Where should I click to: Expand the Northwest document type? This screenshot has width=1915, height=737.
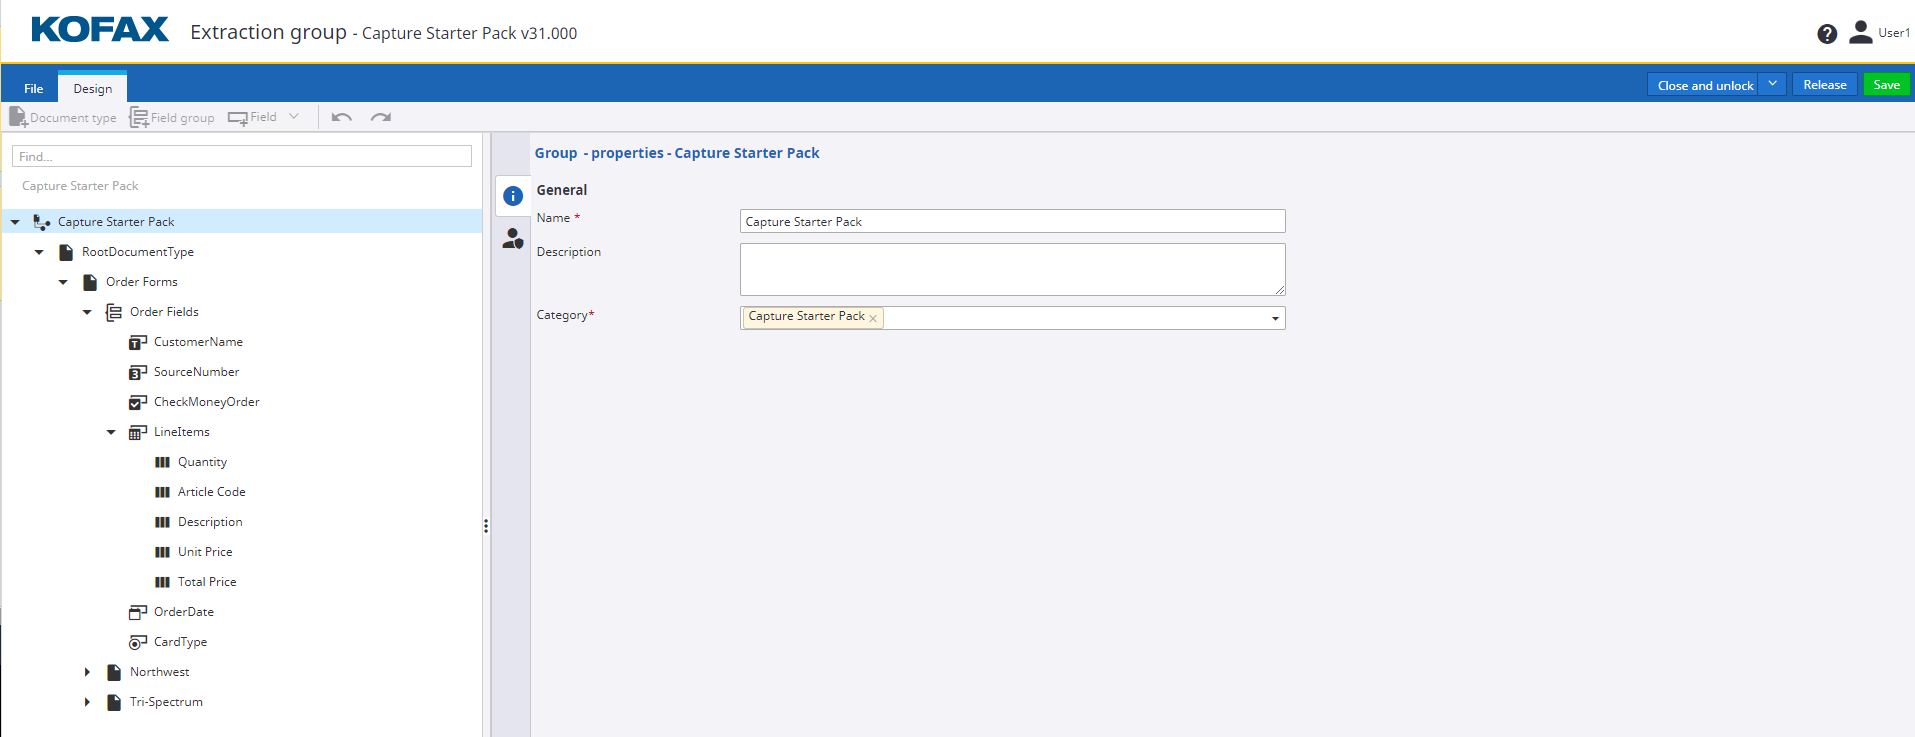[x=87, y=672]
